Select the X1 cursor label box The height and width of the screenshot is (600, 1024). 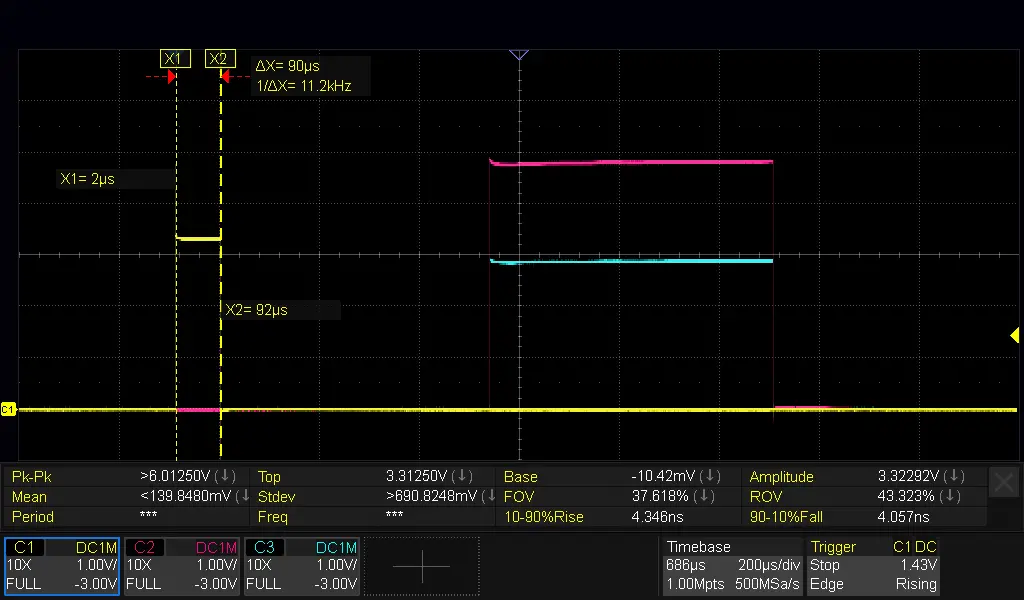pyautogui.click(x=175, y=59)
